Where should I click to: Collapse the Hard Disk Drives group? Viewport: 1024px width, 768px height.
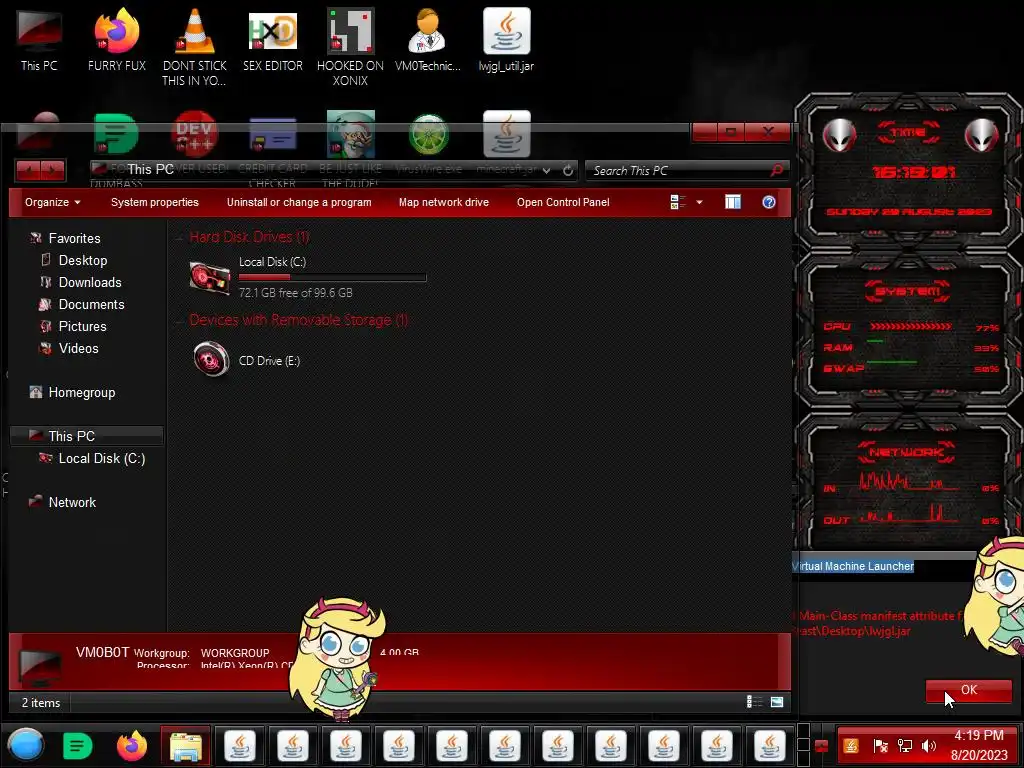coord(179,238)
